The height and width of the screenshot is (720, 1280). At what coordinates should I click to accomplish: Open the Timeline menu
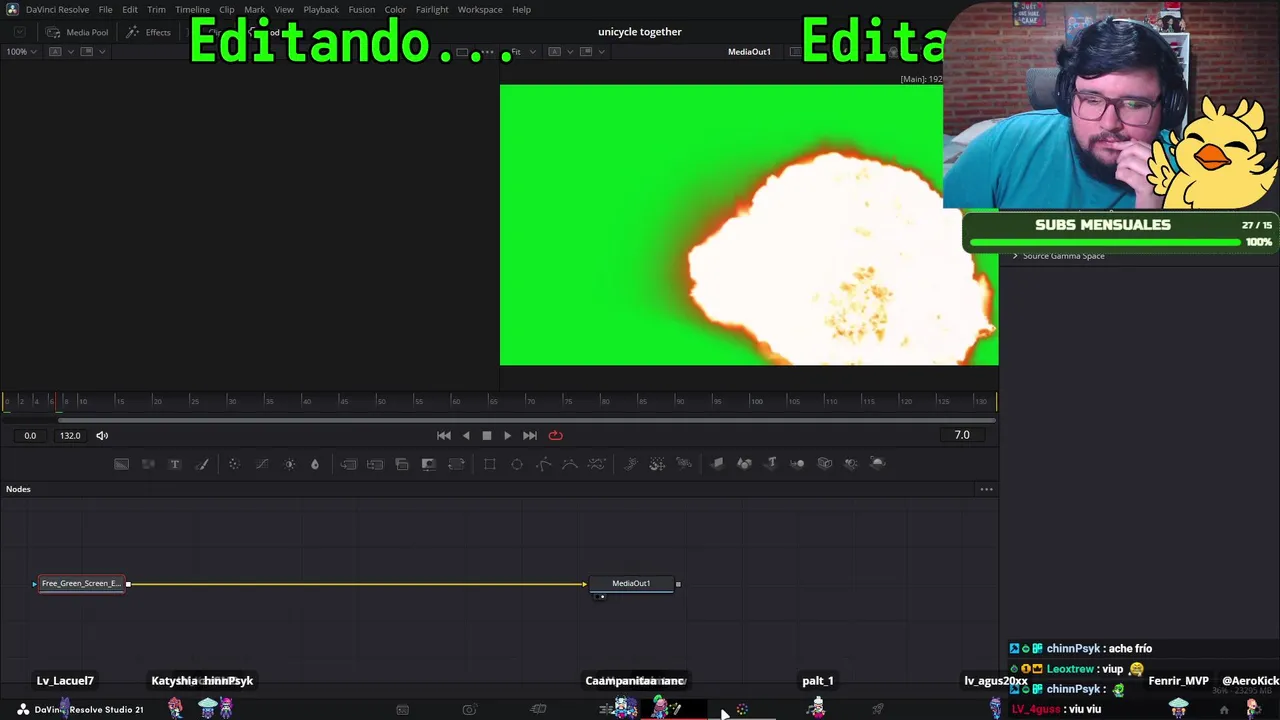(192, 10)
